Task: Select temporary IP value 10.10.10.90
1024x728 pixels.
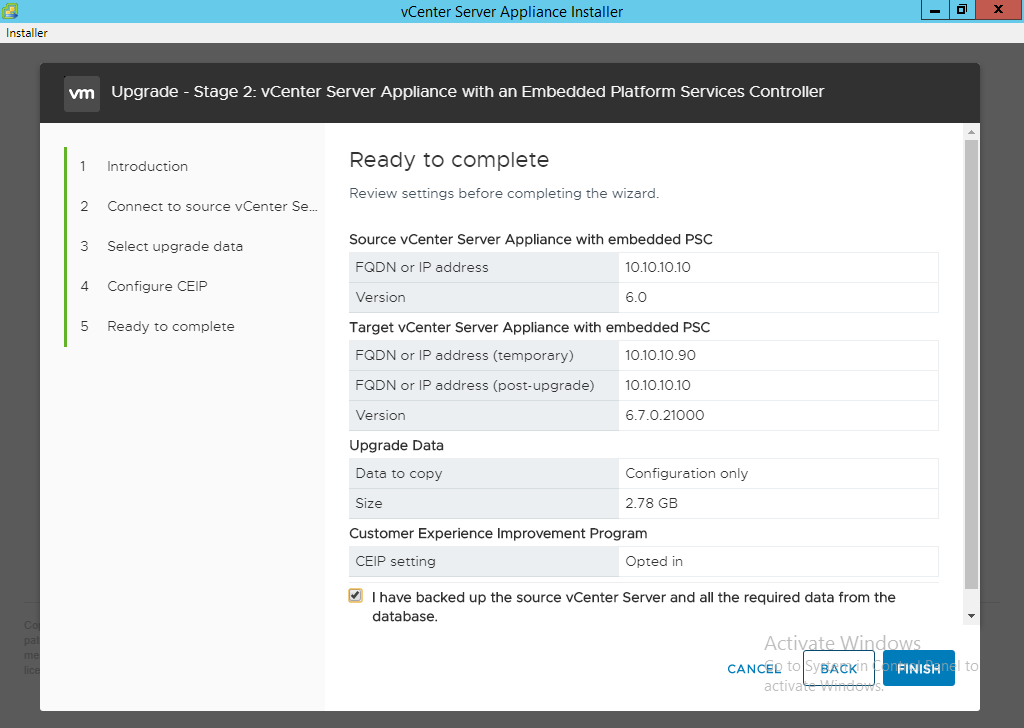Action: click(660, 355)
